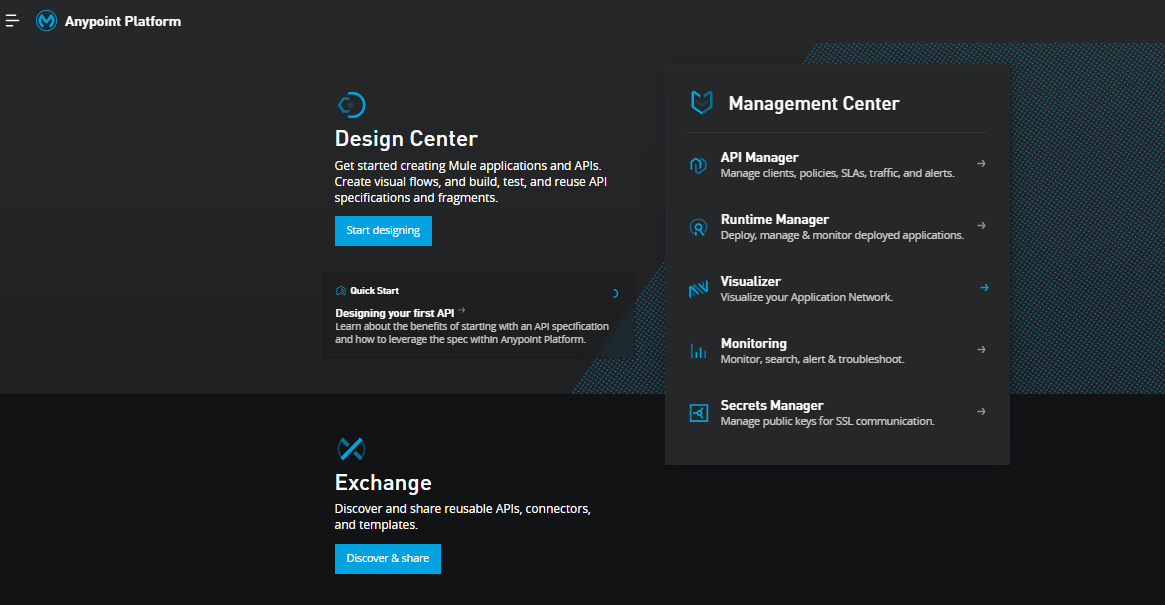Viewport: 1165px width, 605px height.
Task: Click the Management Center shield icon
Action: [702, 103]
